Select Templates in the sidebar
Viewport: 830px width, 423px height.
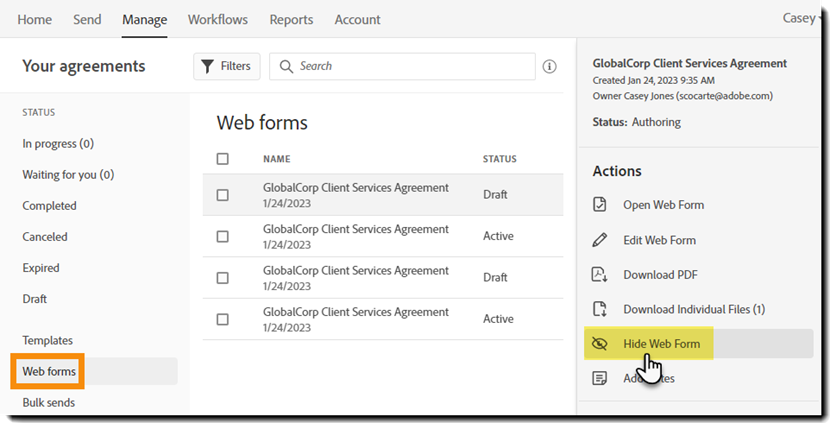[x=48, y=340]
